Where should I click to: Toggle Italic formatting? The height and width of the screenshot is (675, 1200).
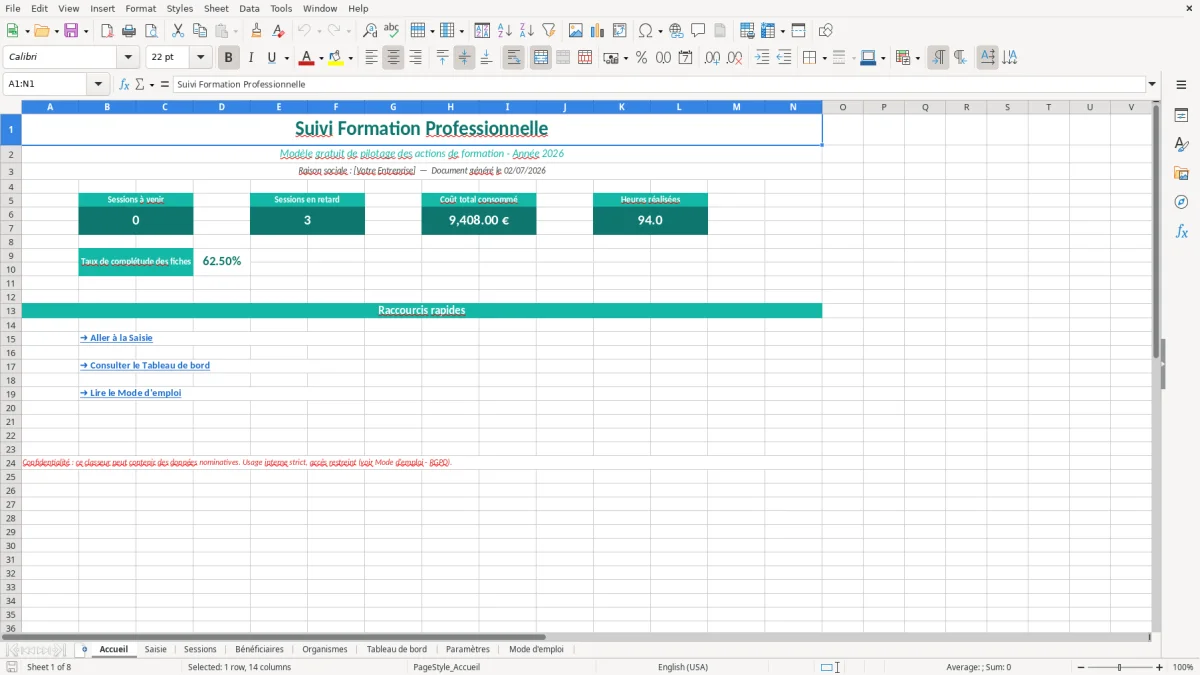[x=251, y=58]
